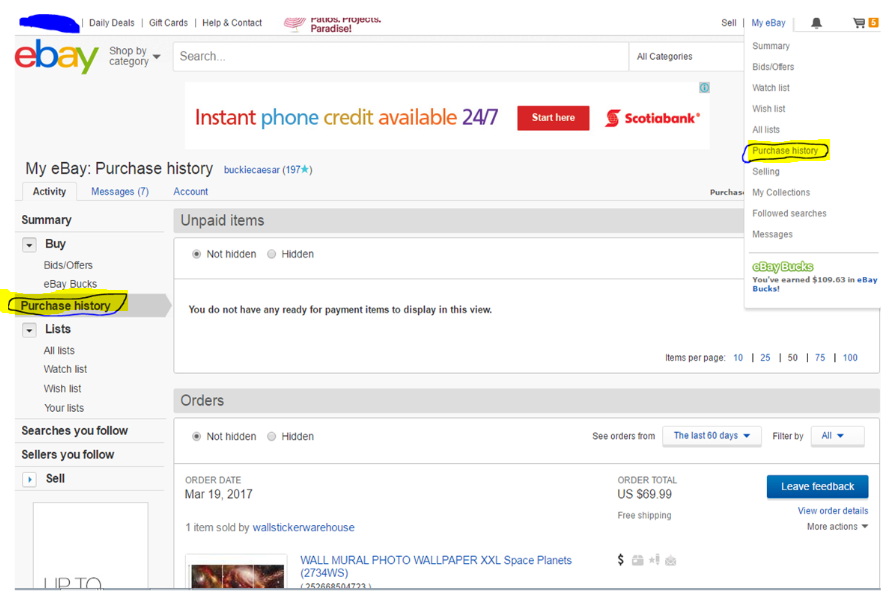The width and height of the screenshot is (885, 598).
Task: Switch to the Activity tab
Action: coord(49,191)
